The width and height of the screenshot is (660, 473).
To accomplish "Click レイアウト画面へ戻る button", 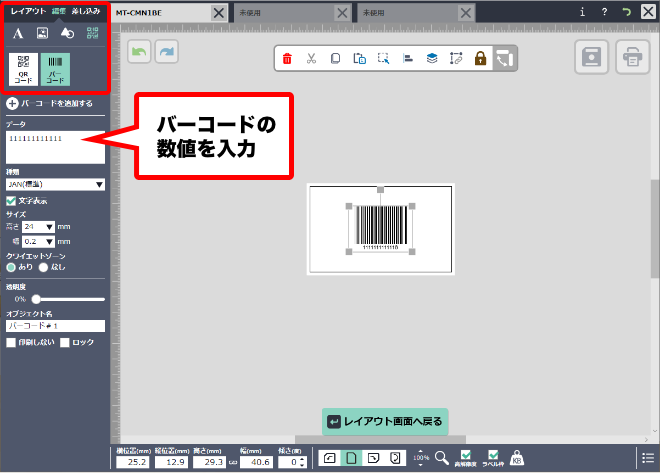I will (x=385, y=422).
